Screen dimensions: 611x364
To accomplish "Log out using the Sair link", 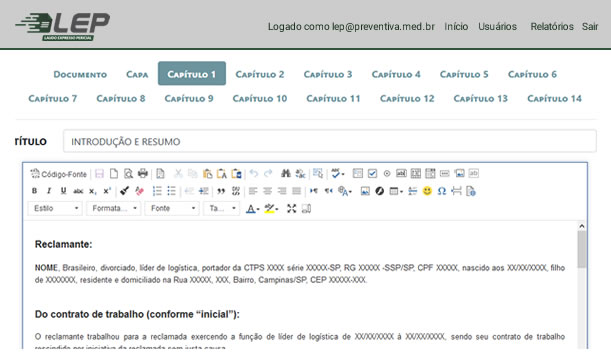I will tap(590, 27).
